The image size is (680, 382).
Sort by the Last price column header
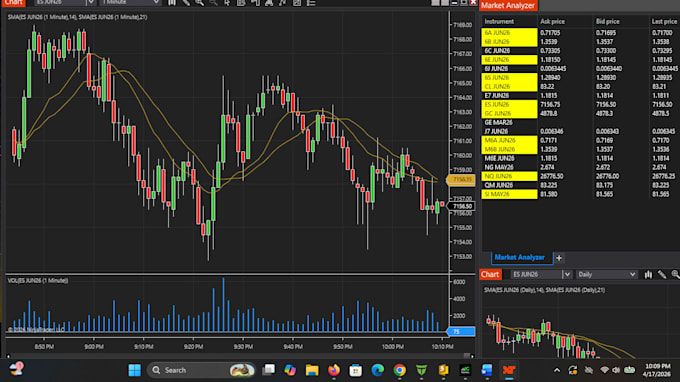pos(664,21)
